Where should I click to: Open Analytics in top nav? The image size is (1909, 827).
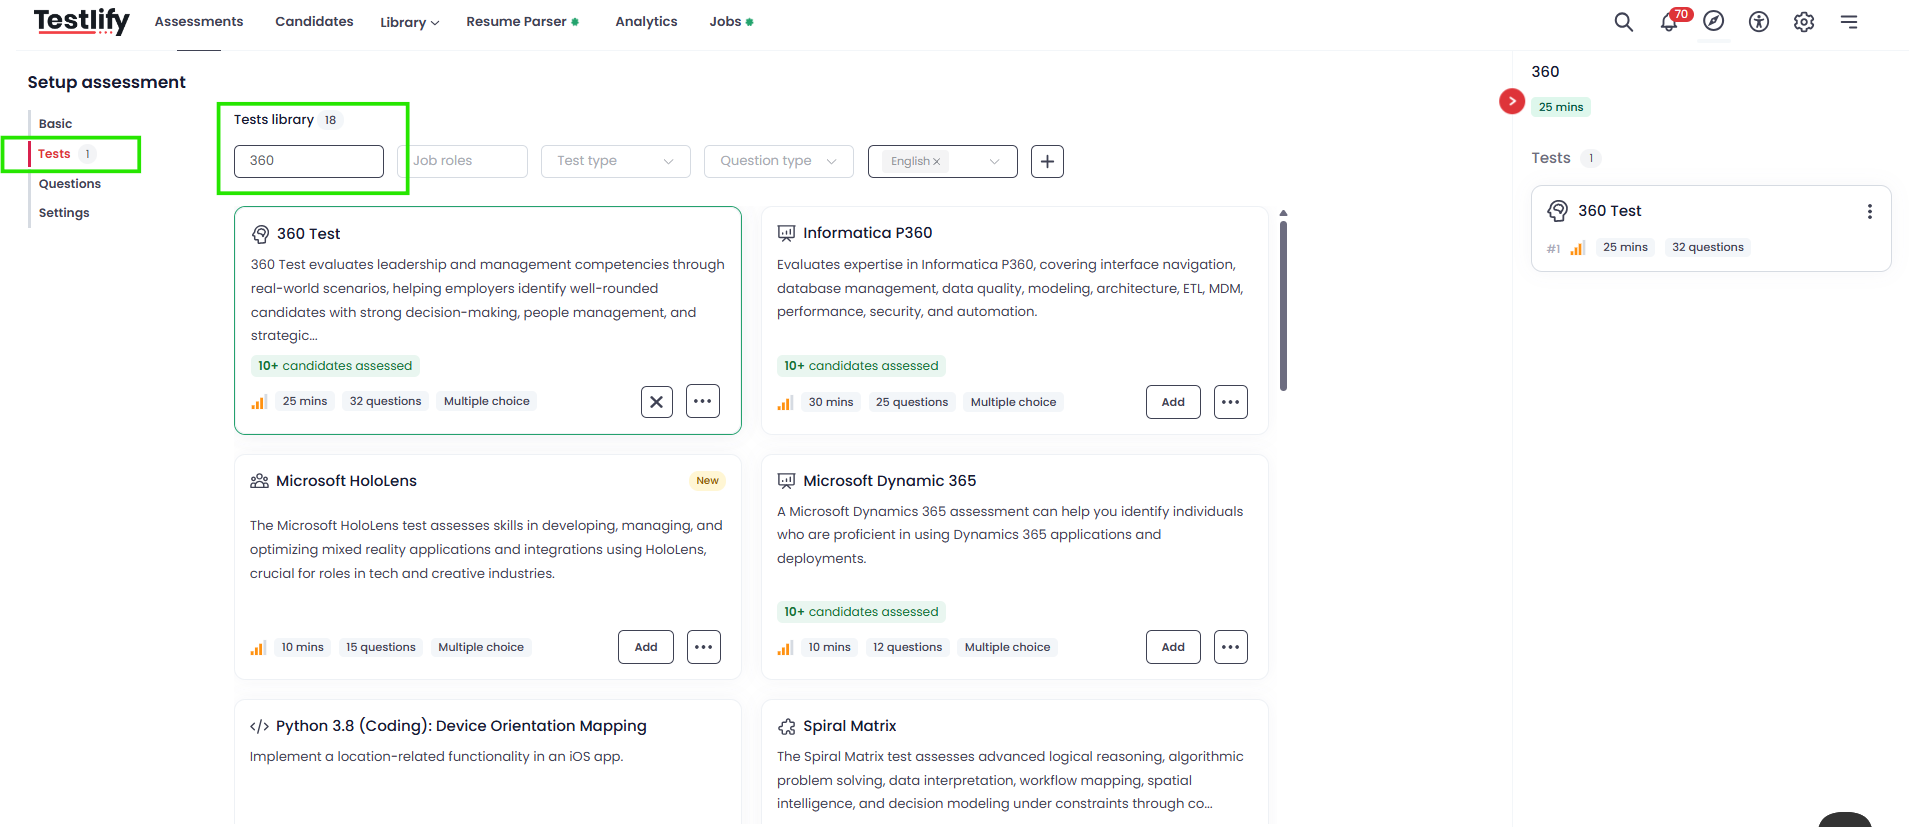[x=646, y=22]
